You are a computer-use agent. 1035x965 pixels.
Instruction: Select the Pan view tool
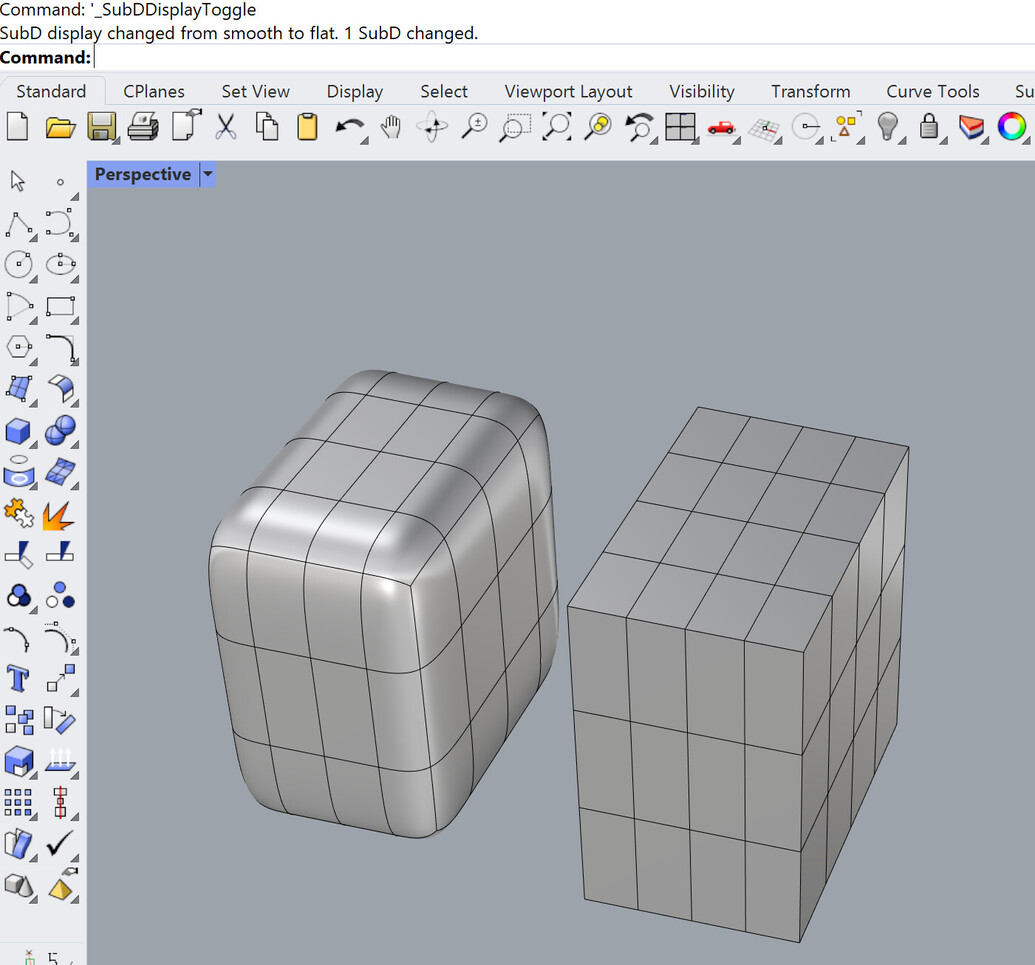[390, 127]
